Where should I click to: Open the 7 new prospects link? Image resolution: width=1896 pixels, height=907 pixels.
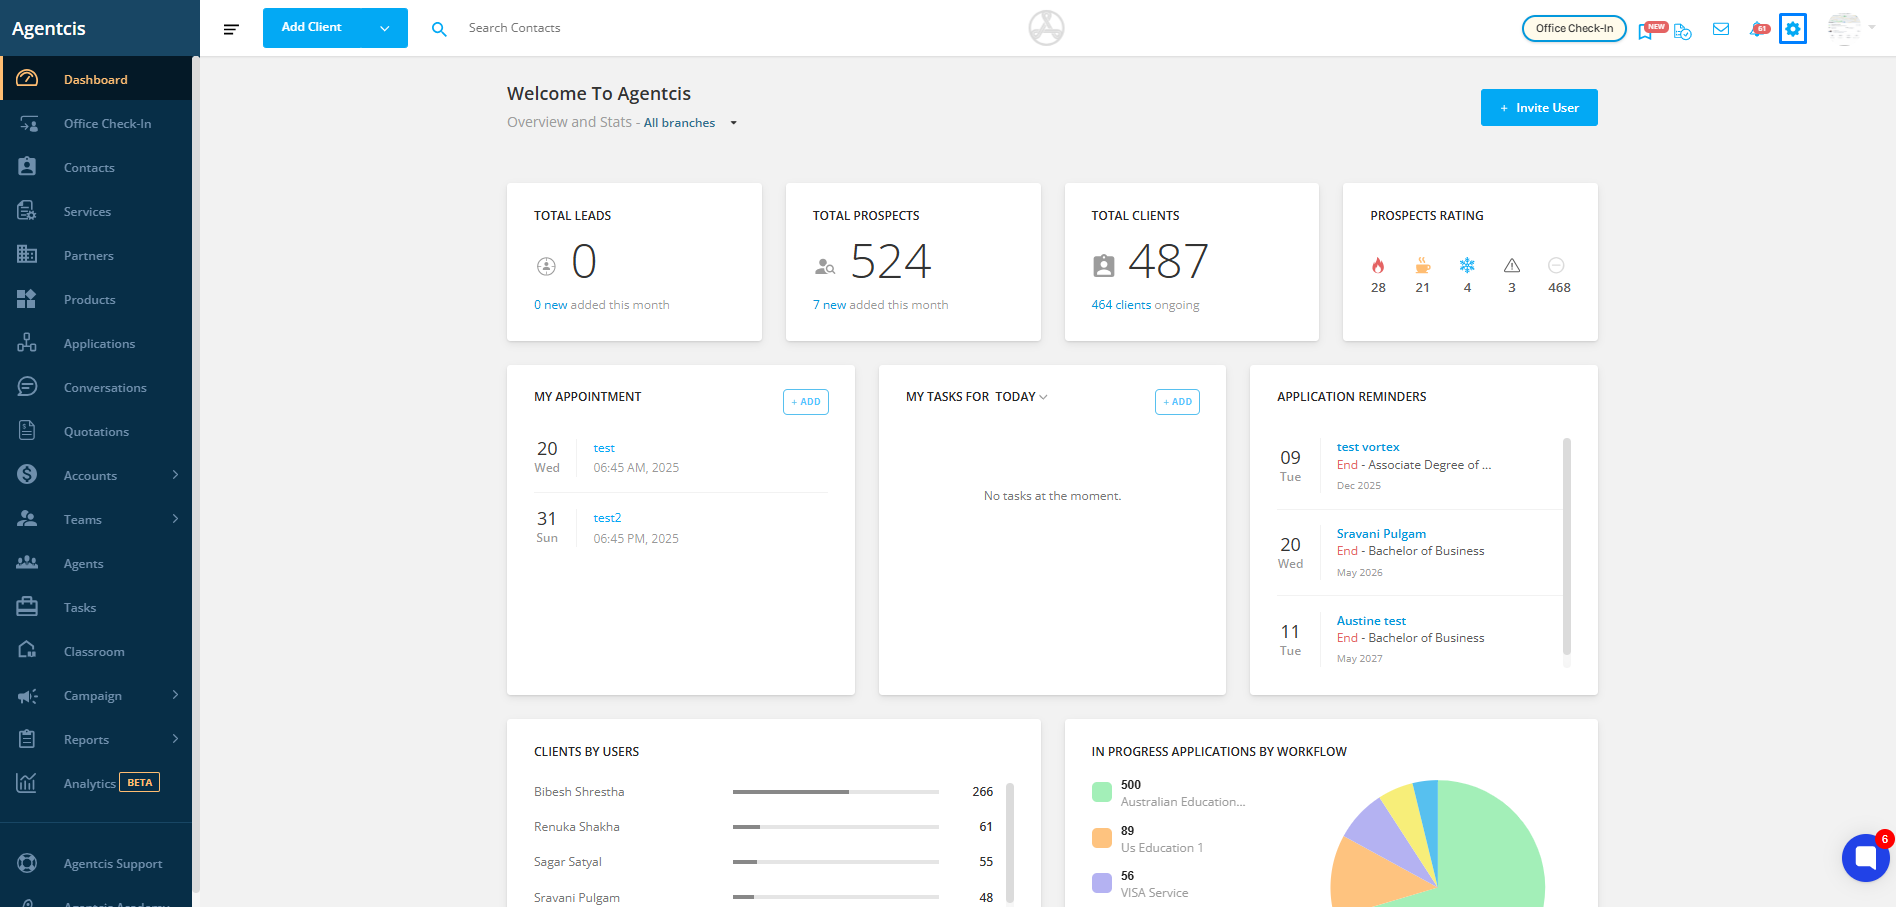pyautogui.click(x=830, y=305)
